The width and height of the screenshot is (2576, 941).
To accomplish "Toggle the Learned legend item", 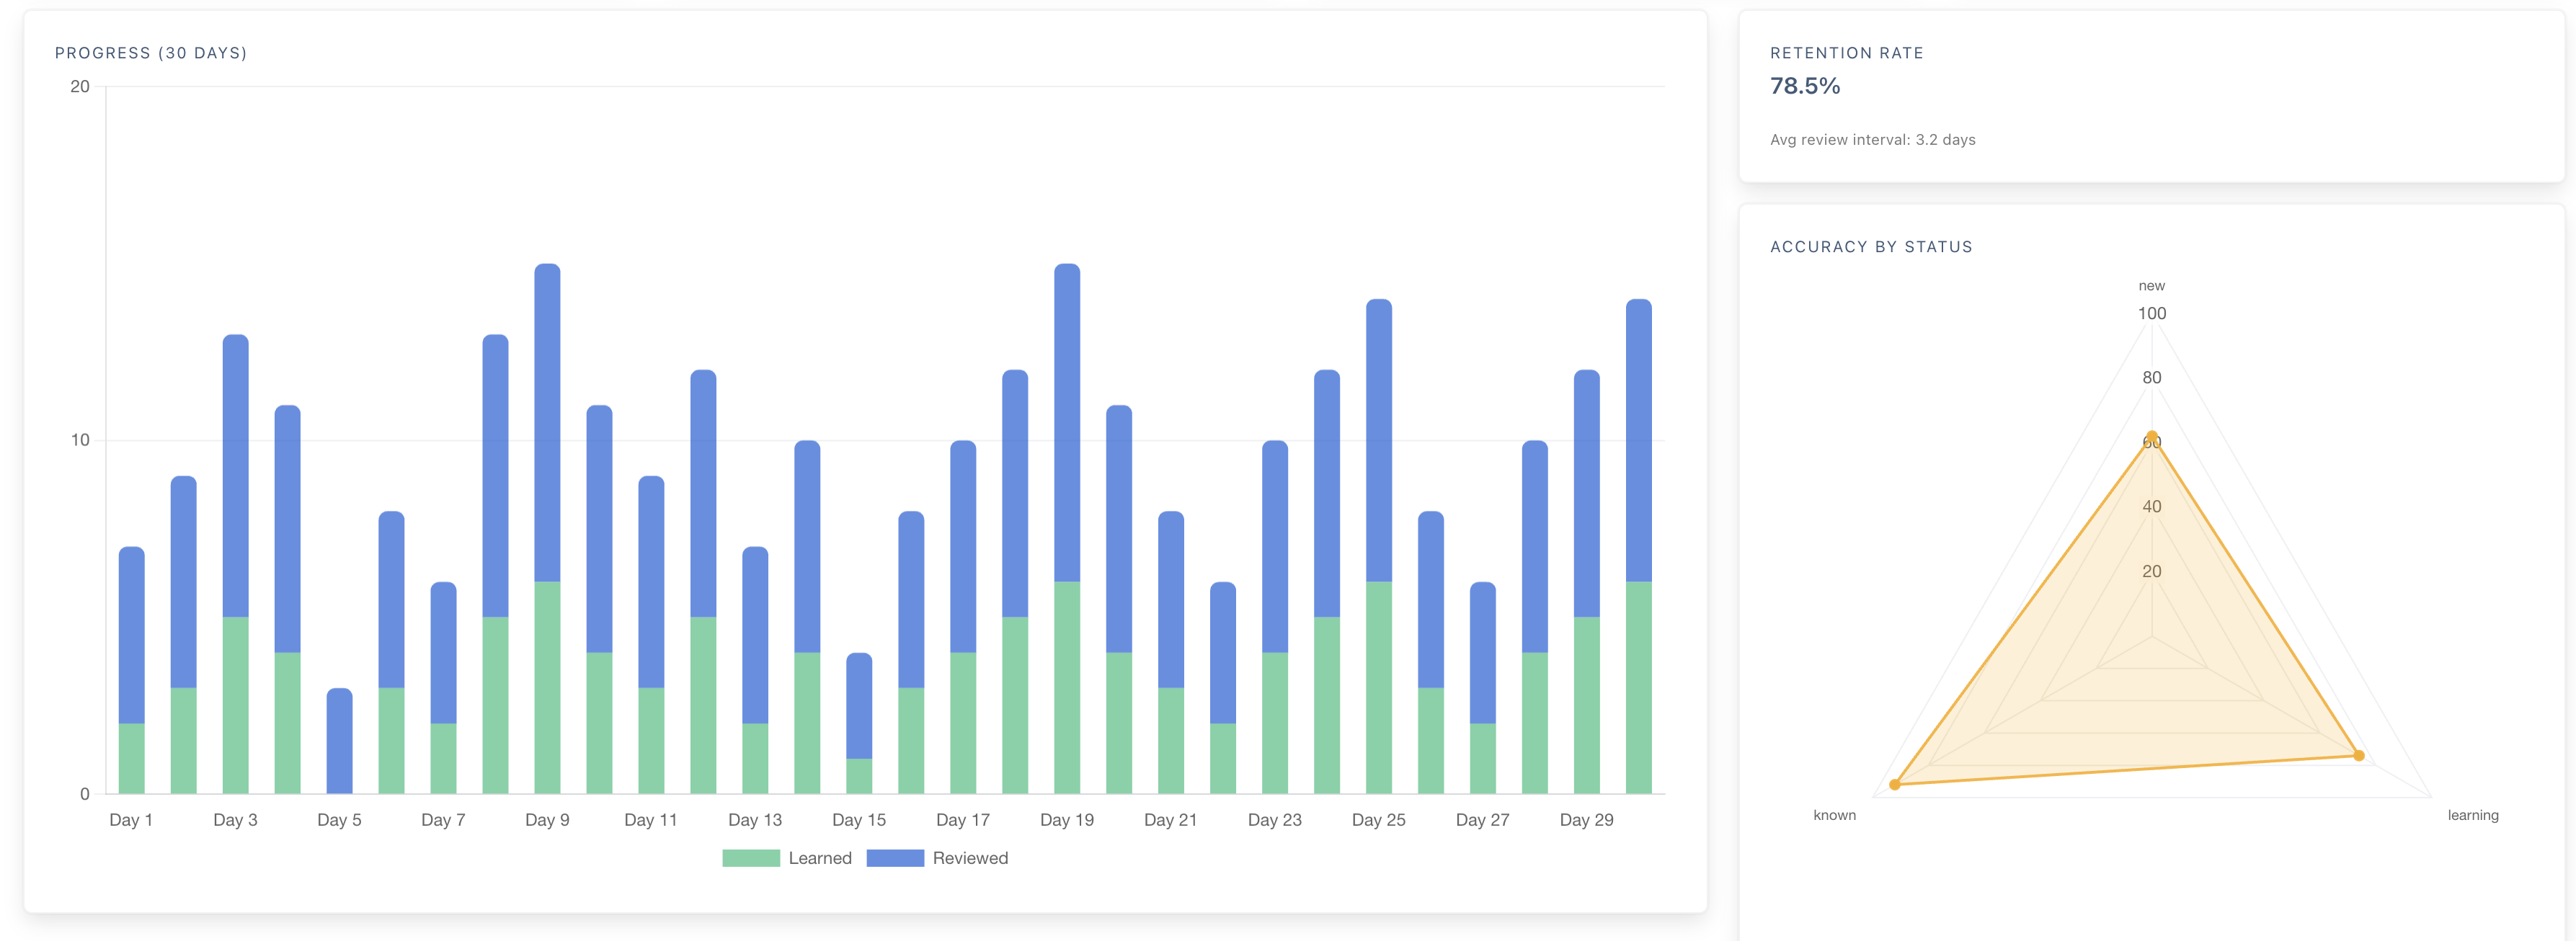I will (819, 858).
